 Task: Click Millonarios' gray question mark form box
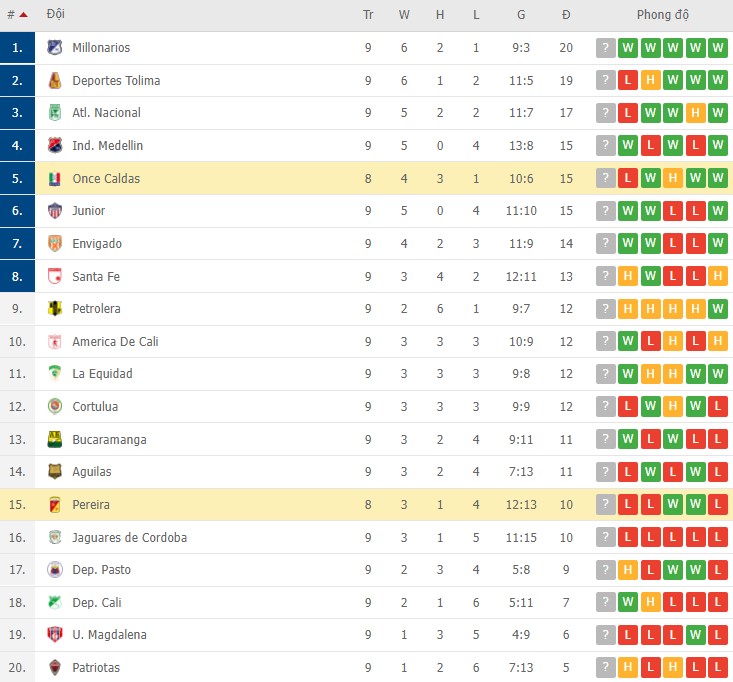605,48
